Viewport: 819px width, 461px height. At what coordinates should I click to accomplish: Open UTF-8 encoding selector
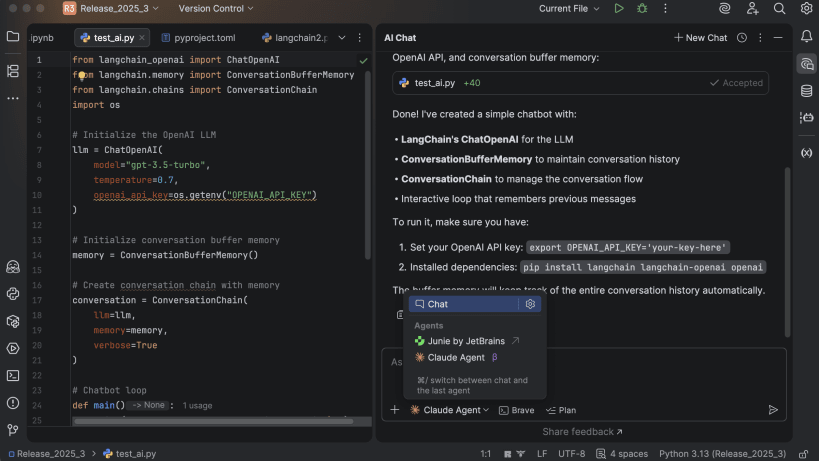click(571, 454)
